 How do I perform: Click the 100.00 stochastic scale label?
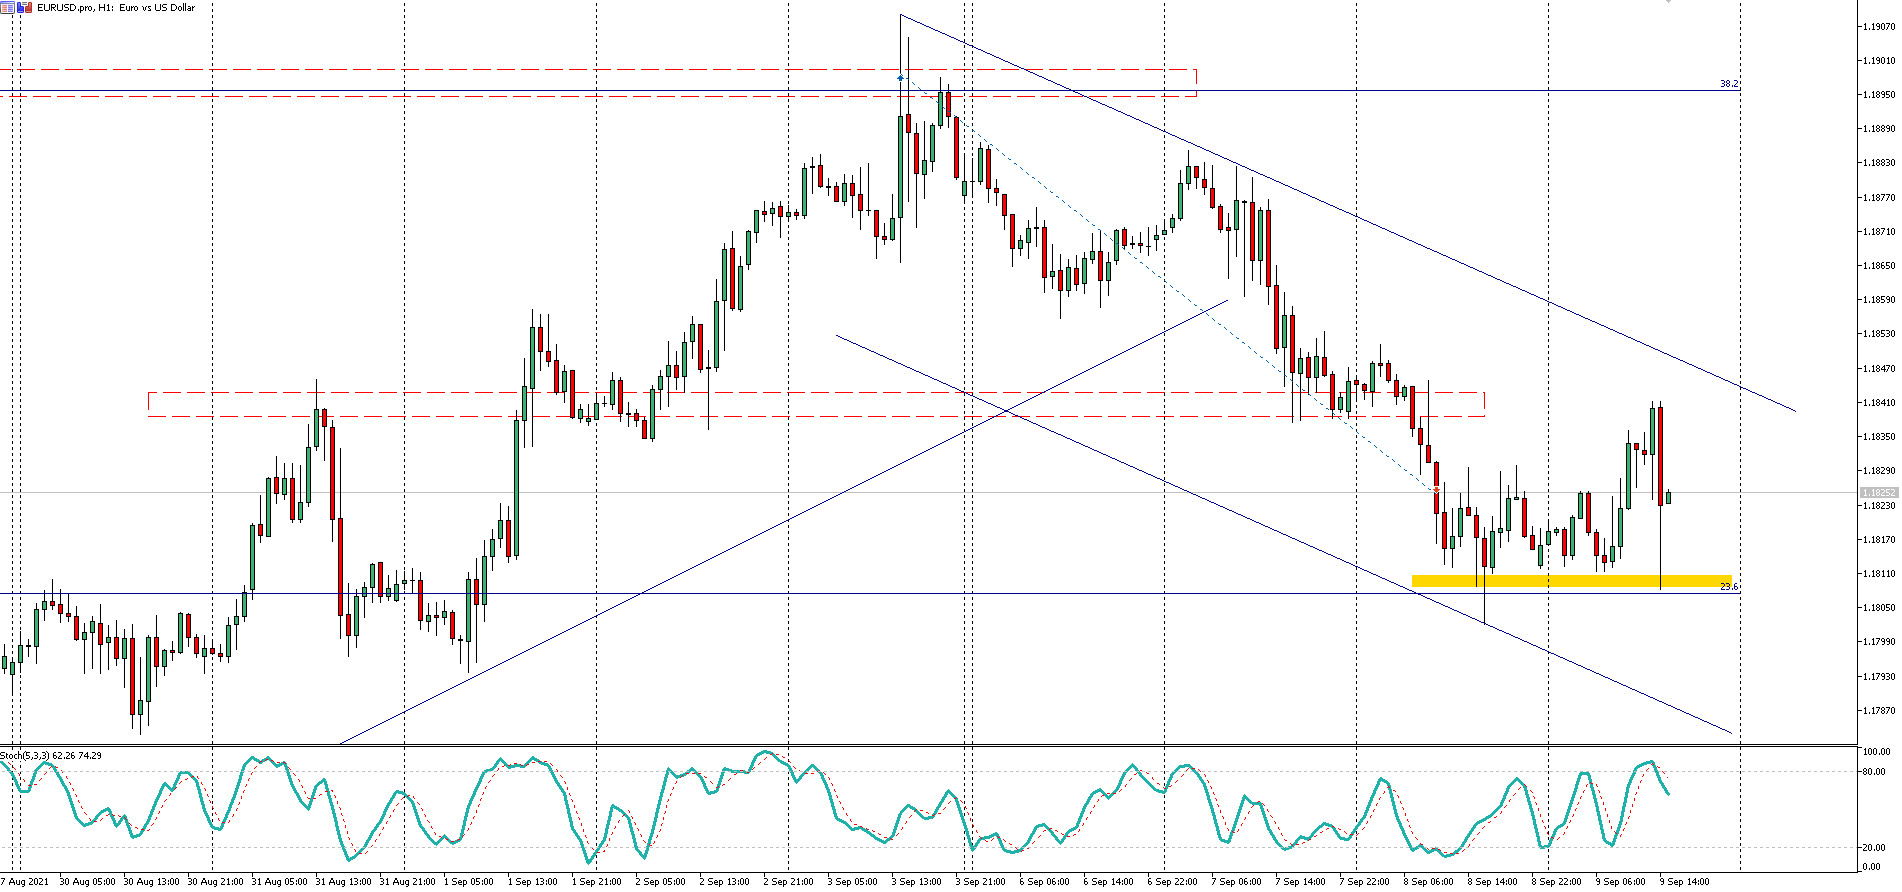point(1876,751)
